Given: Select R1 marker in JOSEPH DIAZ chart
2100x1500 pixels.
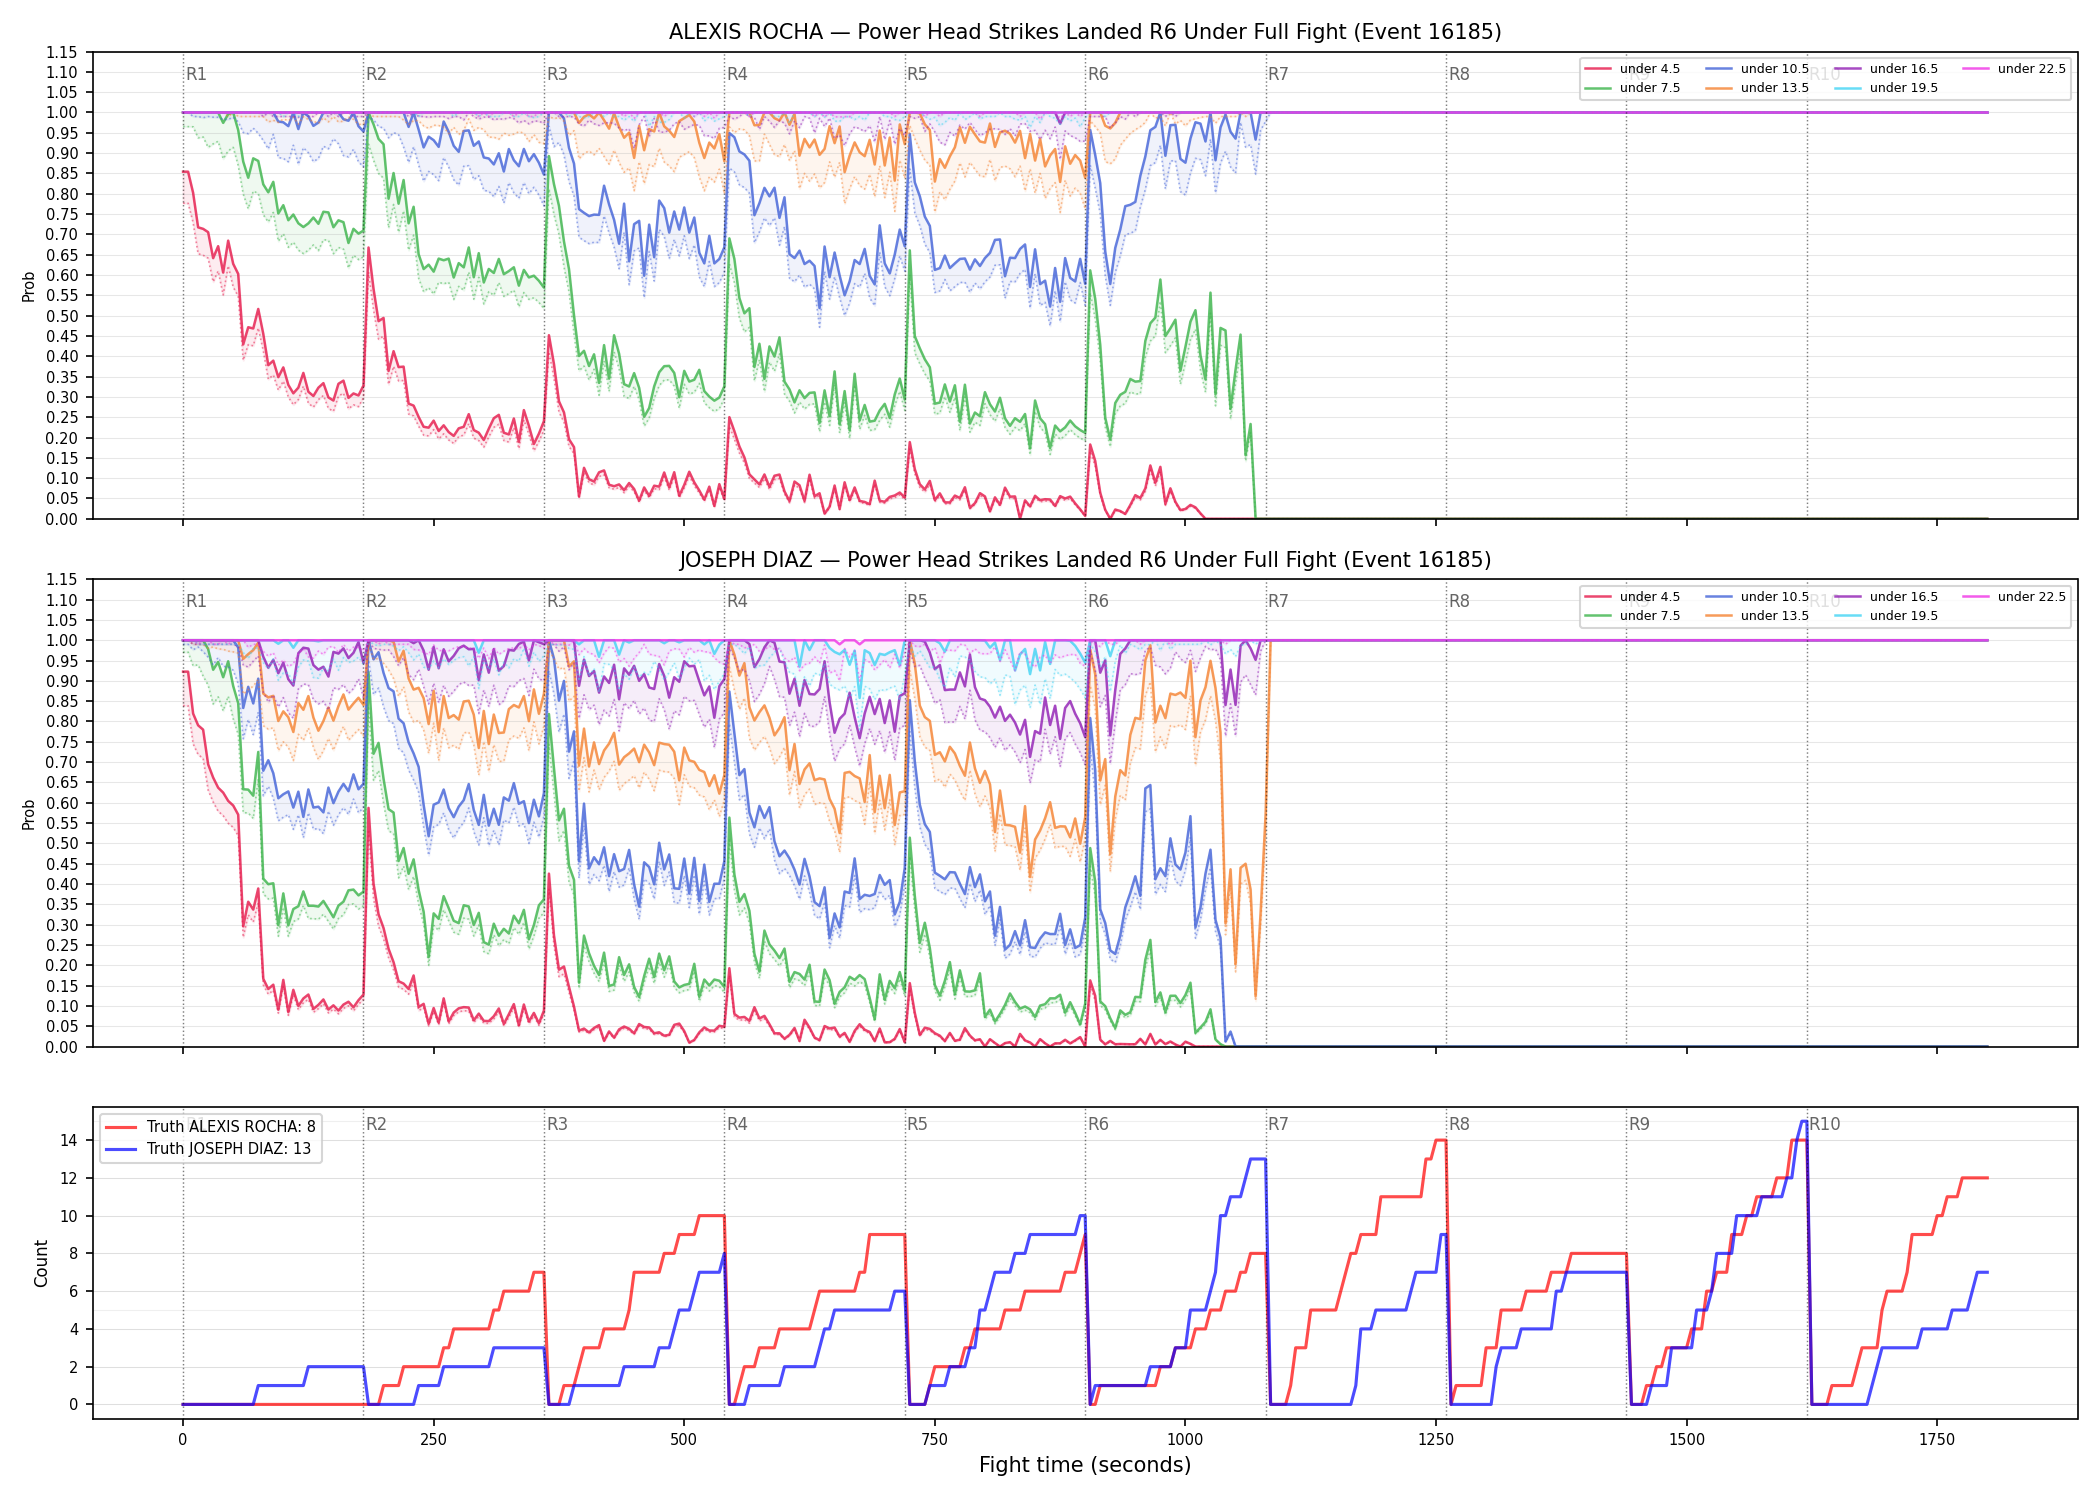Looking at the screenshot, I should (196, 601).
